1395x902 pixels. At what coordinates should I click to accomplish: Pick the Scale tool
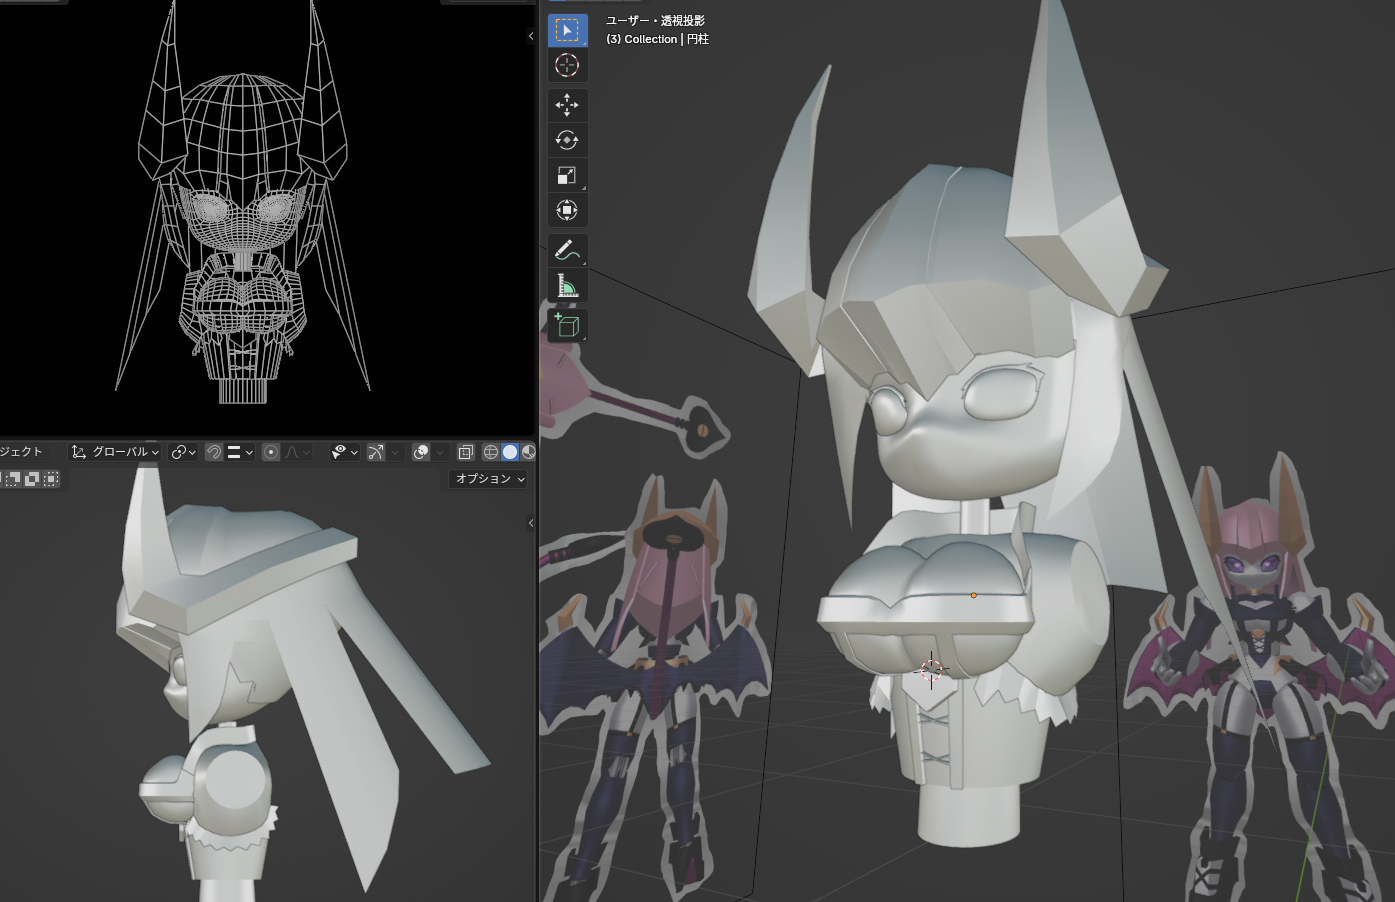567,175
